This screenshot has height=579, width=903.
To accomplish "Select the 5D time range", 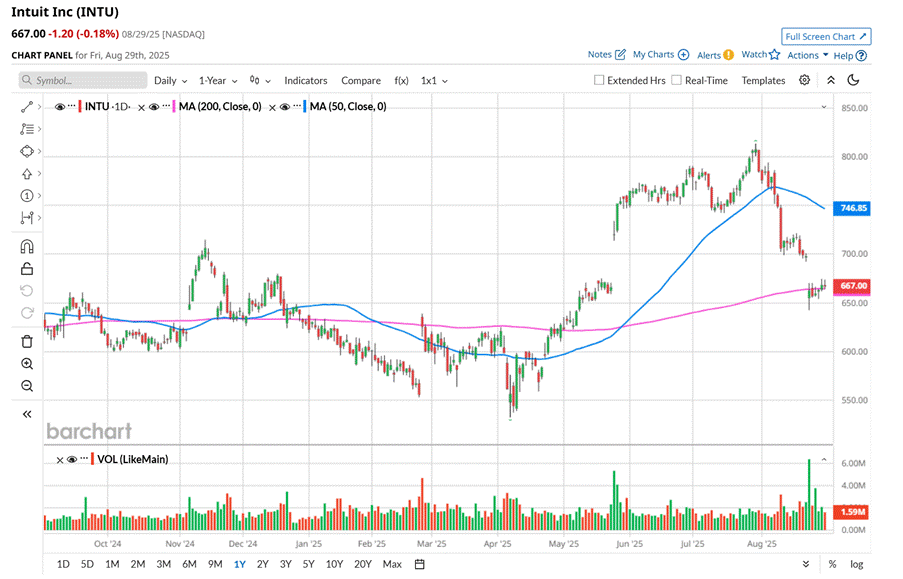I will click(x=87, y=564).
